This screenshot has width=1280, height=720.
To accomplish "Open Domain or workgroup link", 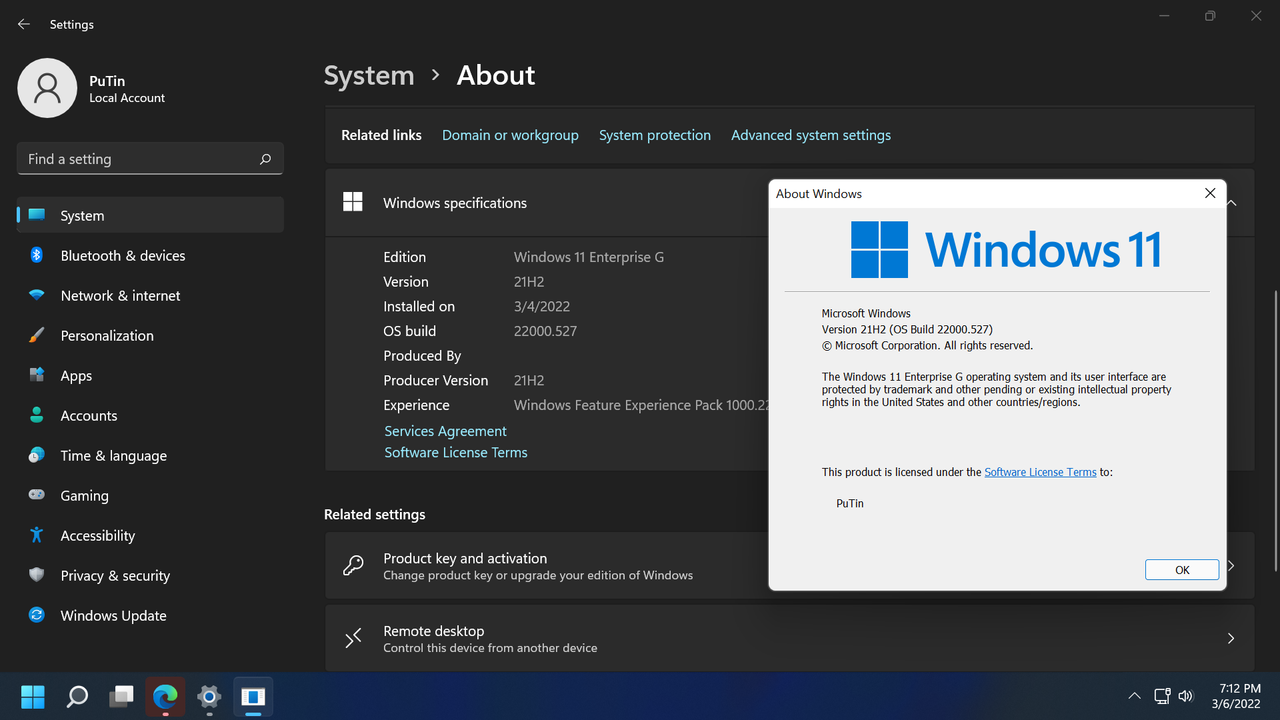I will pos(510,135).
